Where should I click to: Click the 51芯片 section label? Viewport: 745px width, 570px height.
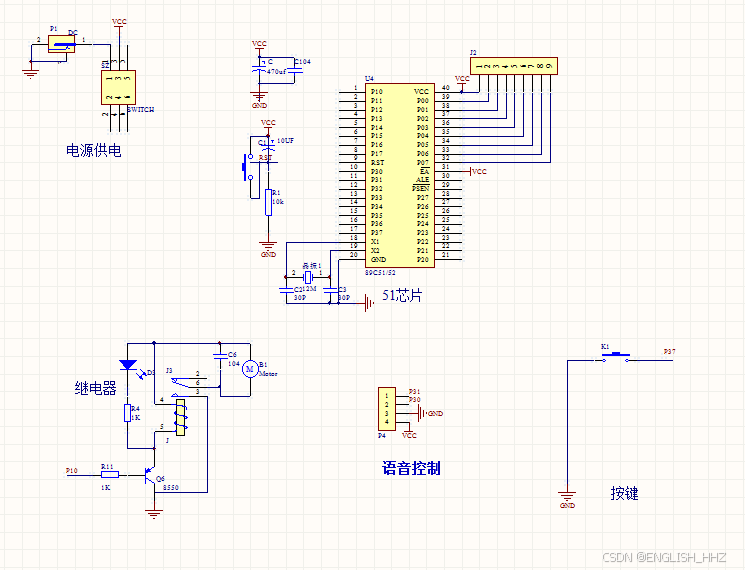pyautogui.click(x=402, y=295)
